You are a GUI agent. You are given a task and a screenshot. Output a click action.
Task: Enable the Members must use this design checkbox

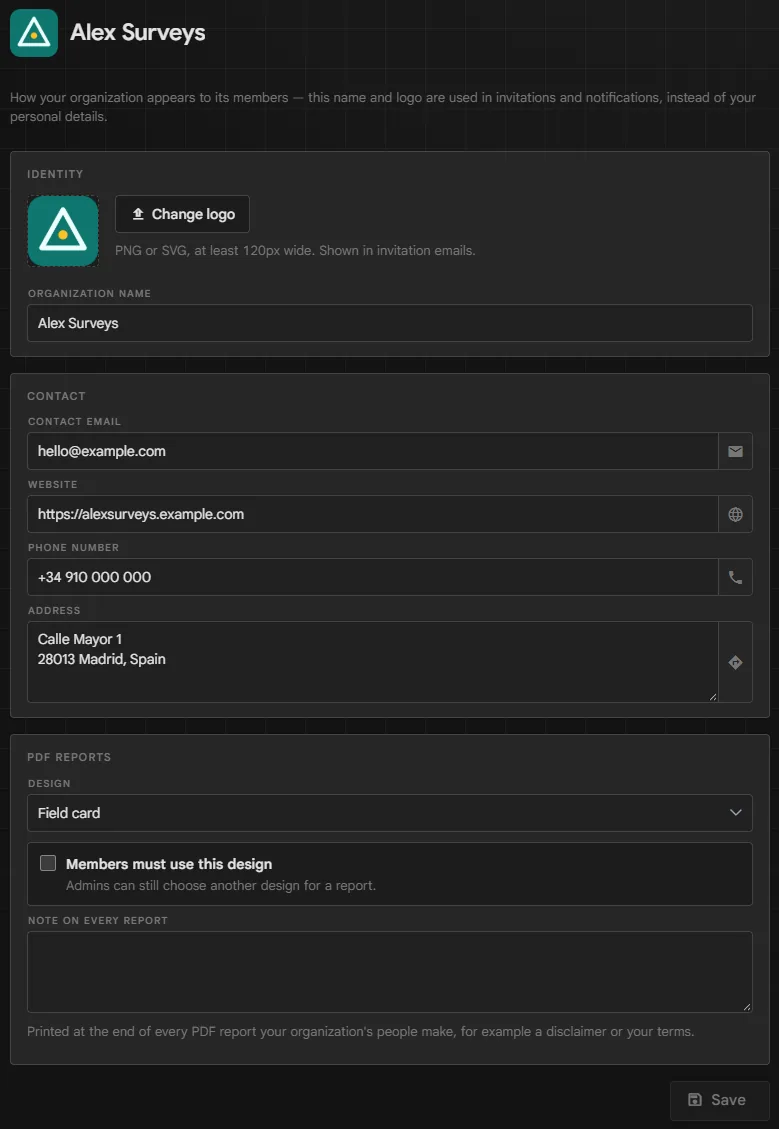point(48,863)
